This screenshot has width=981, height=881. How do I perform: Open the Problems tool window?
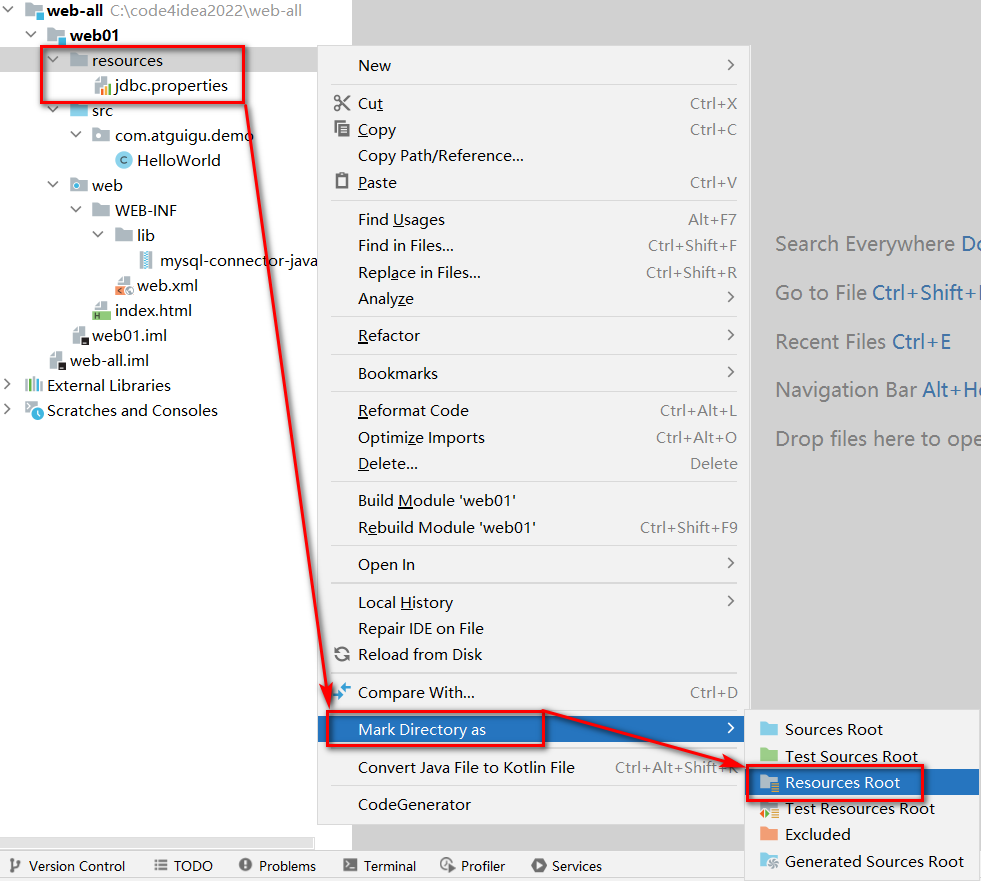point(277,866)
